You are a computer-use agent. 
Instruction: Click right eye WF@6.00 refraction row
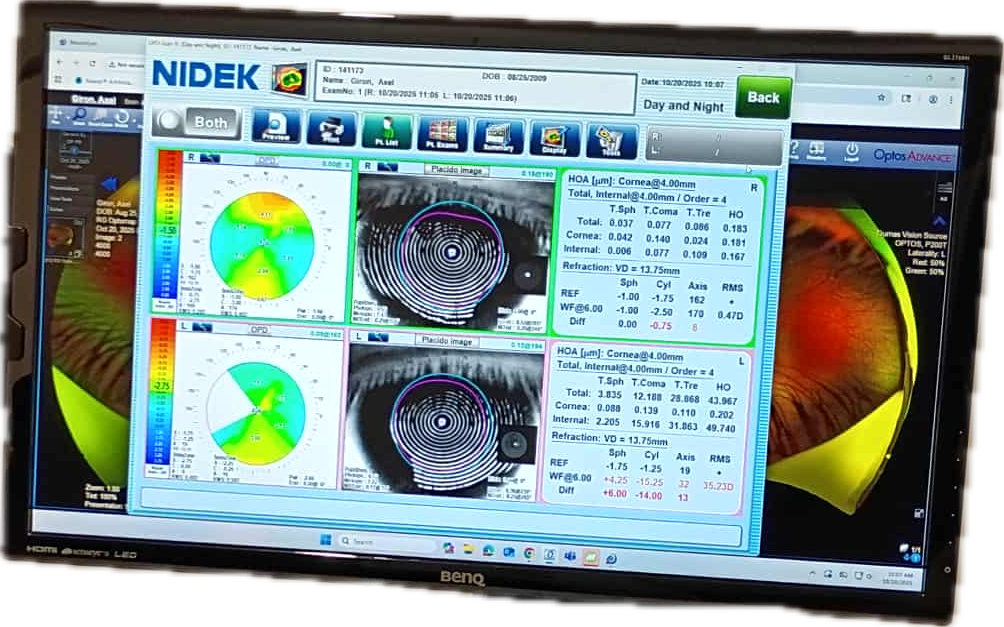coord(652,311)
